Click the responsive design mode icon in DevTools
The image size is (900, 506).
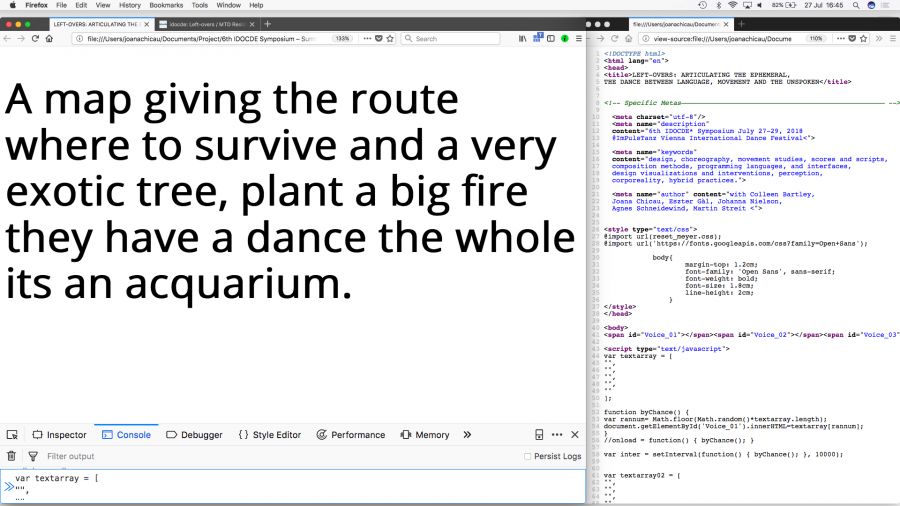click(539, 435)
